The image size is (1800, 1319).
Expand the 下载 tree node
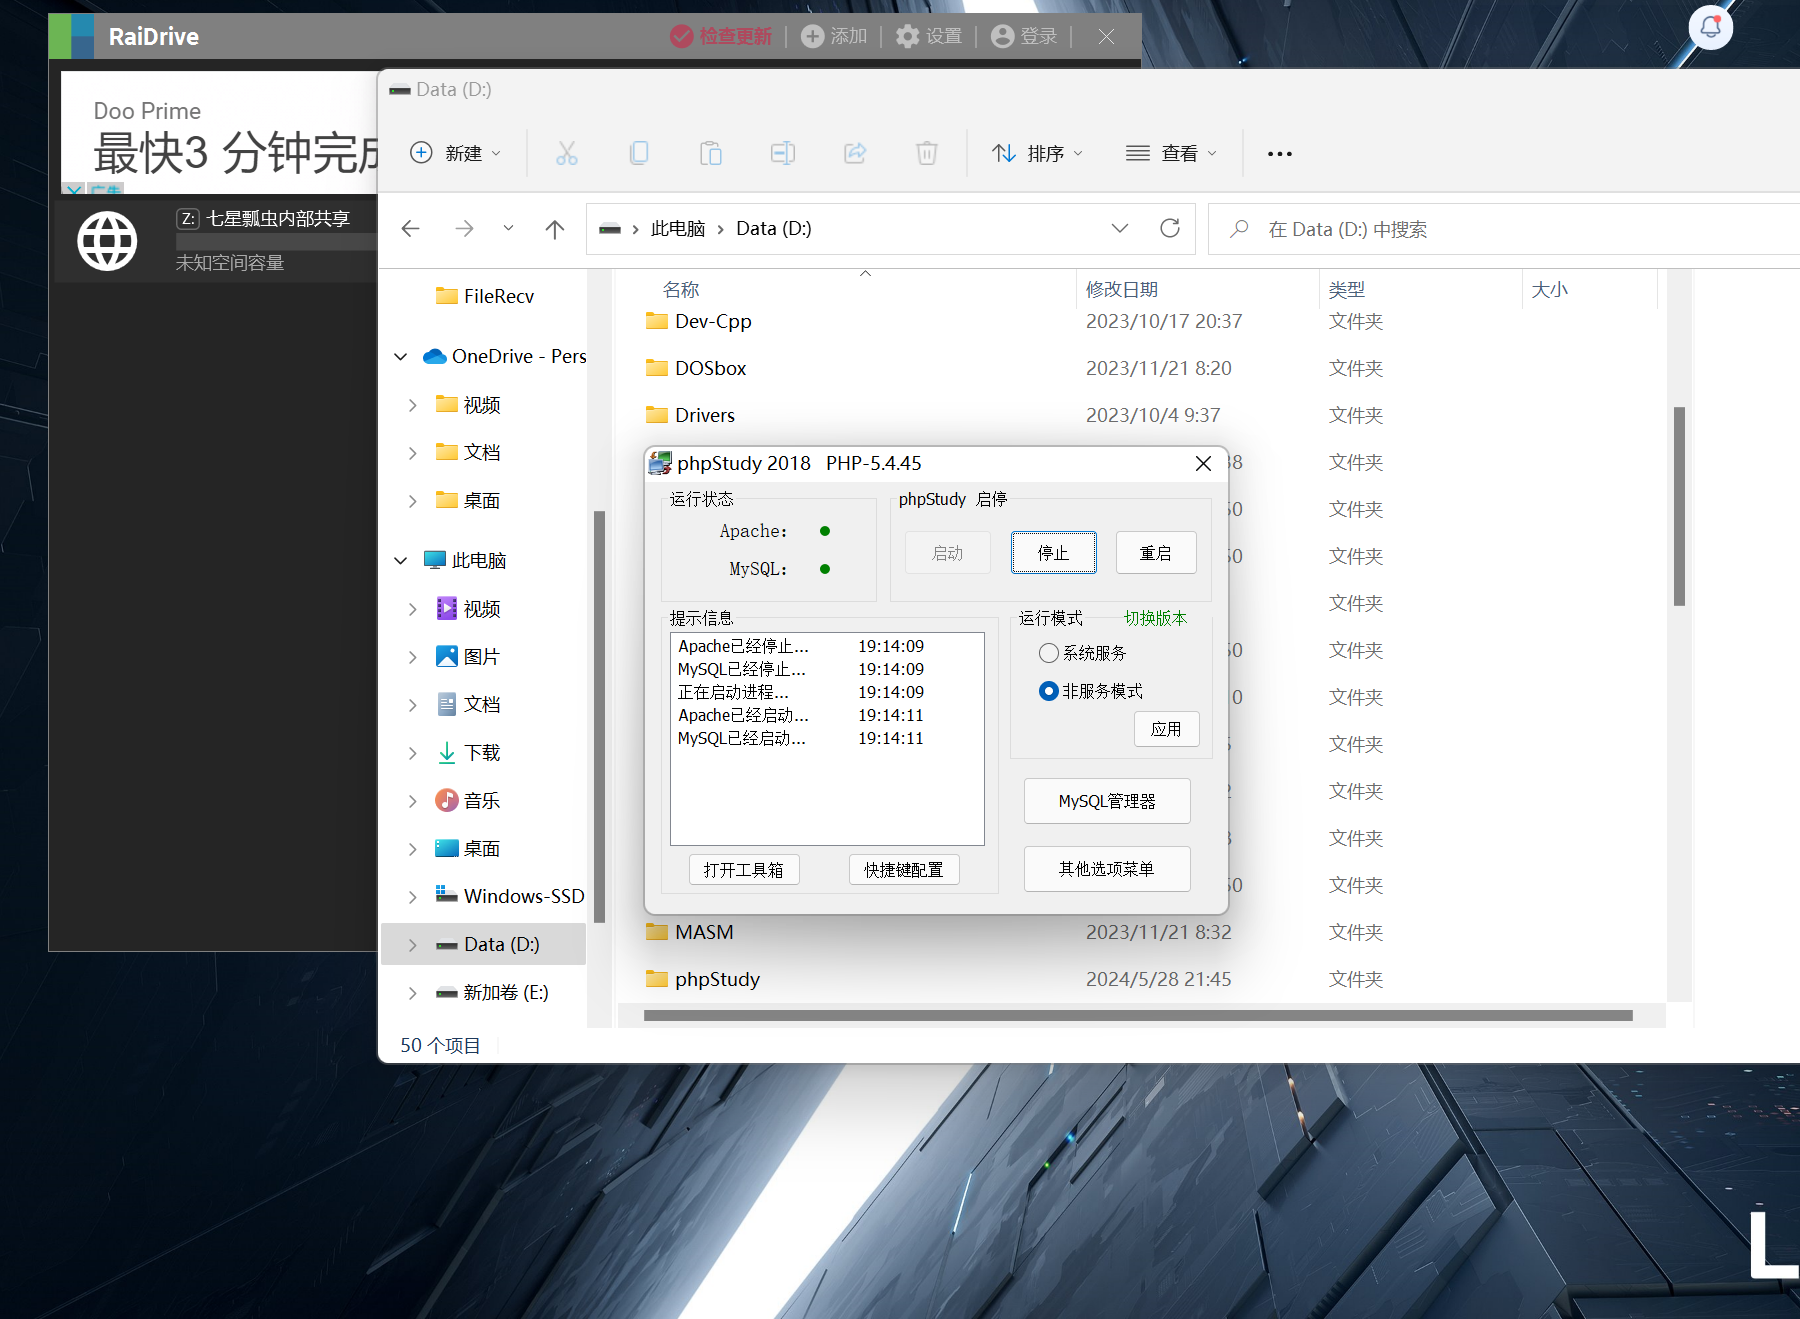tap(413, 753)
